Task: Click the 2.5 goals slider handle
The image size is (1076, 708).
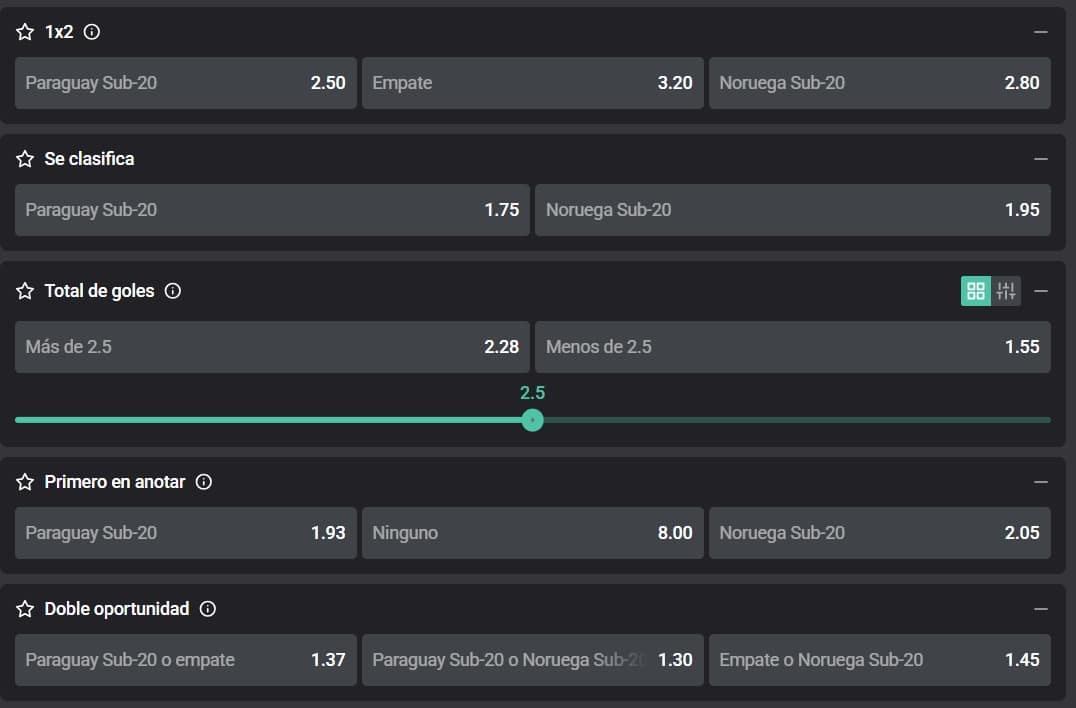Action: click(x=532, y=420)
